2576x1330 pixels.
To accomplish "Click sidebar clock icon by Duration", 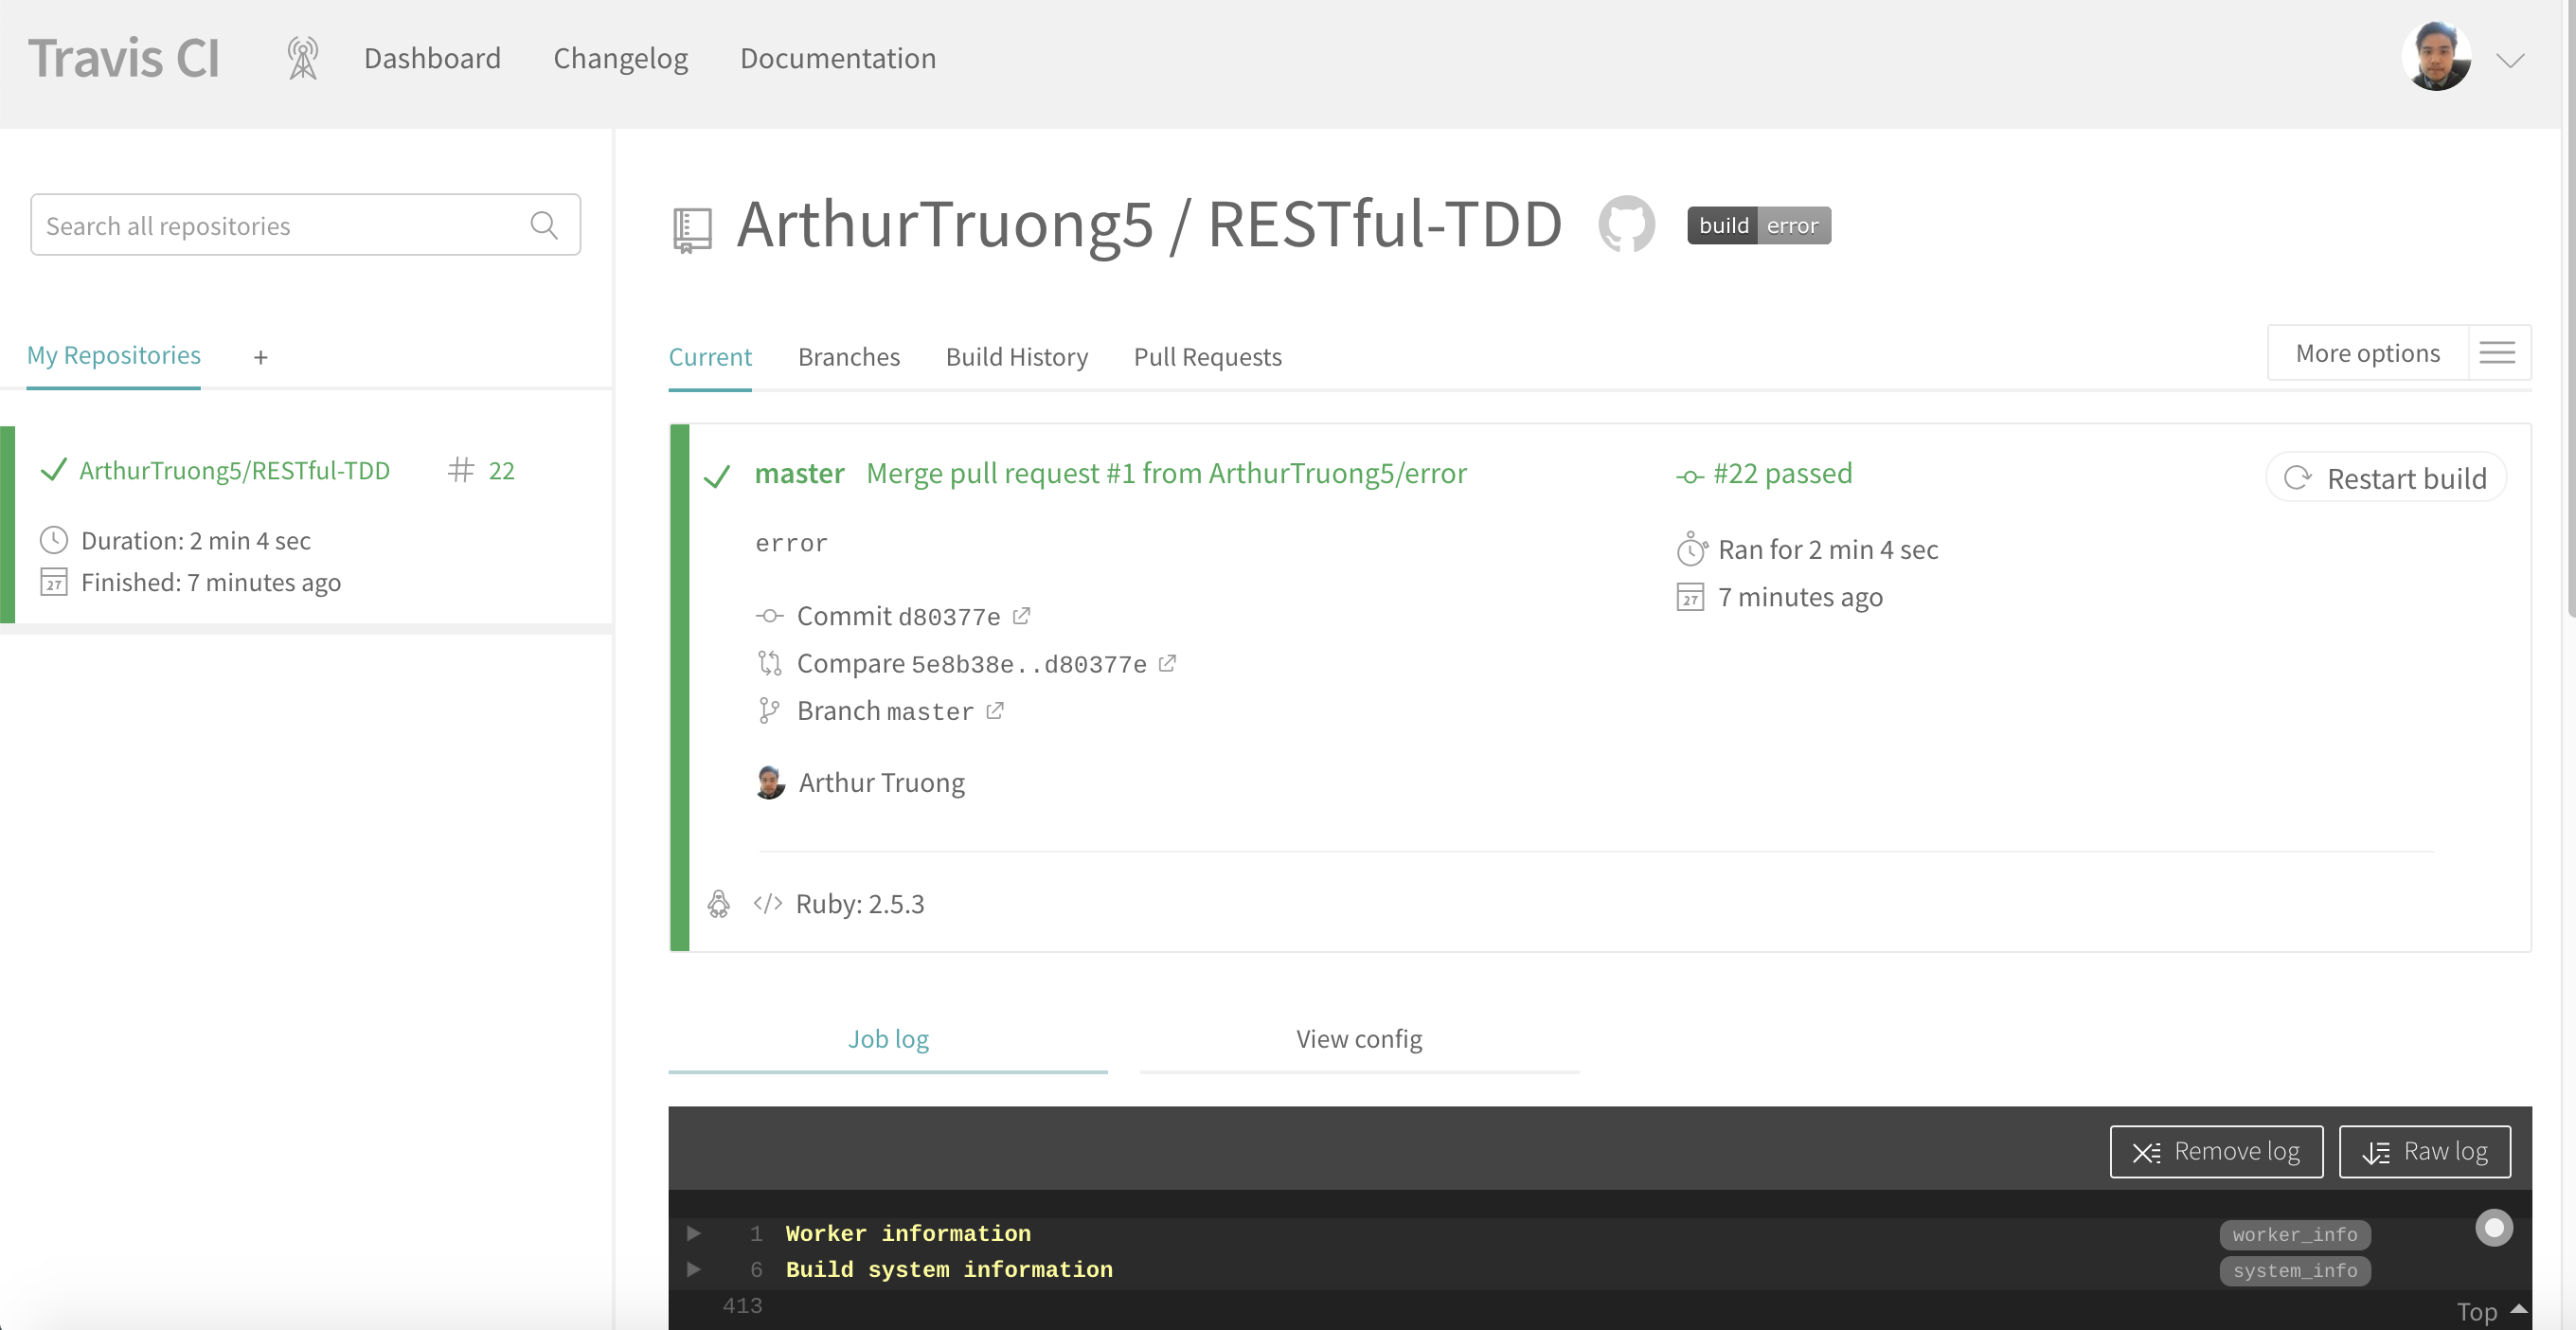I will coord(53,540).
